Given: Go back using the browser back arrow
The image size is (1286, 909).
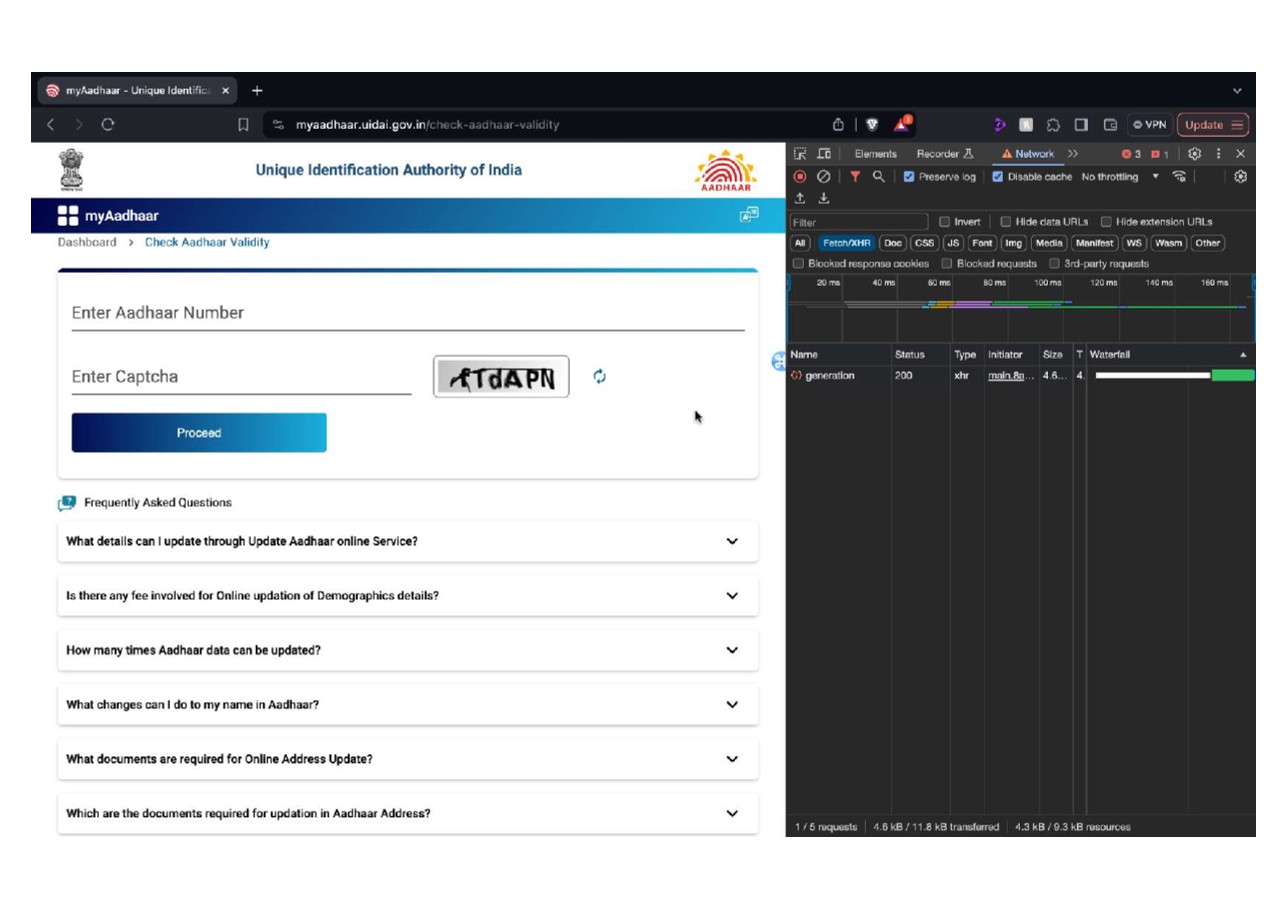Looking at the screenshot, I should pos(51,125).
